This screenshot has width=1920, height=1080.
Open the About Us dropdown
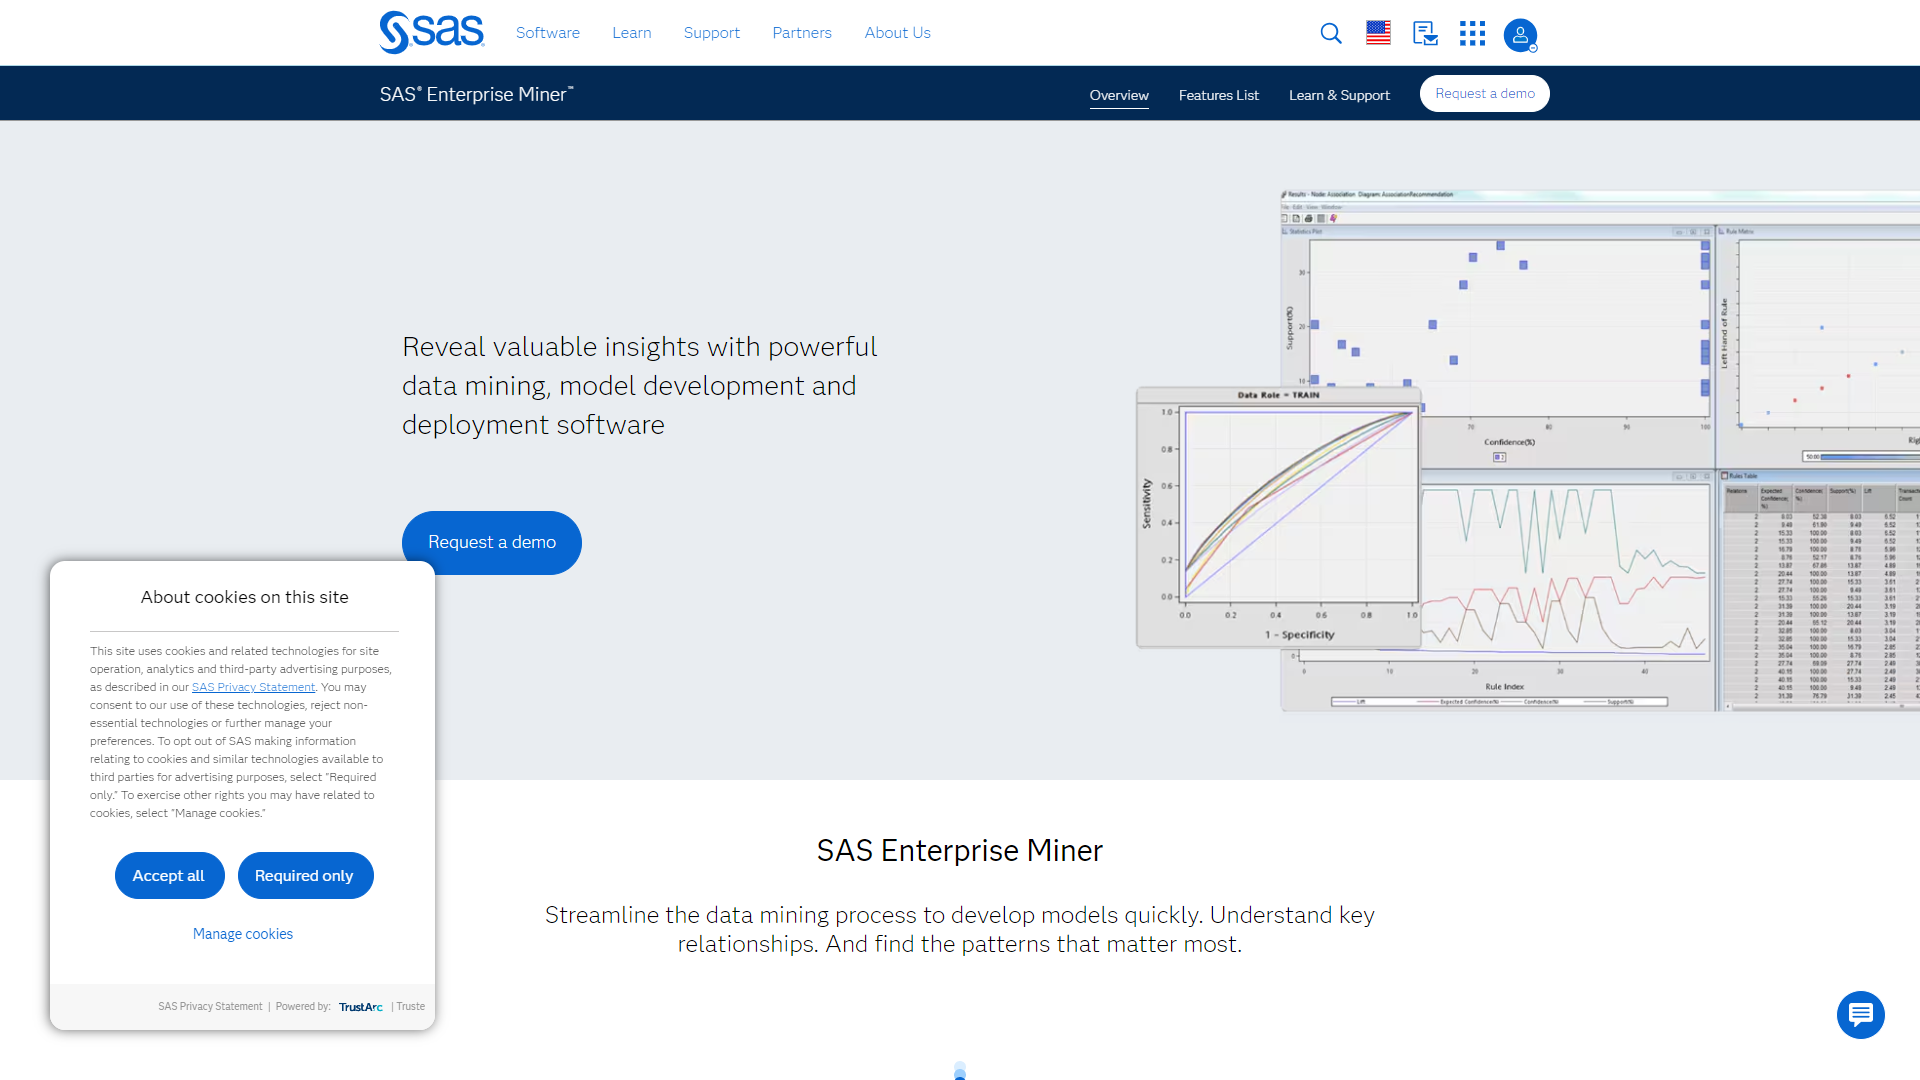897,32
